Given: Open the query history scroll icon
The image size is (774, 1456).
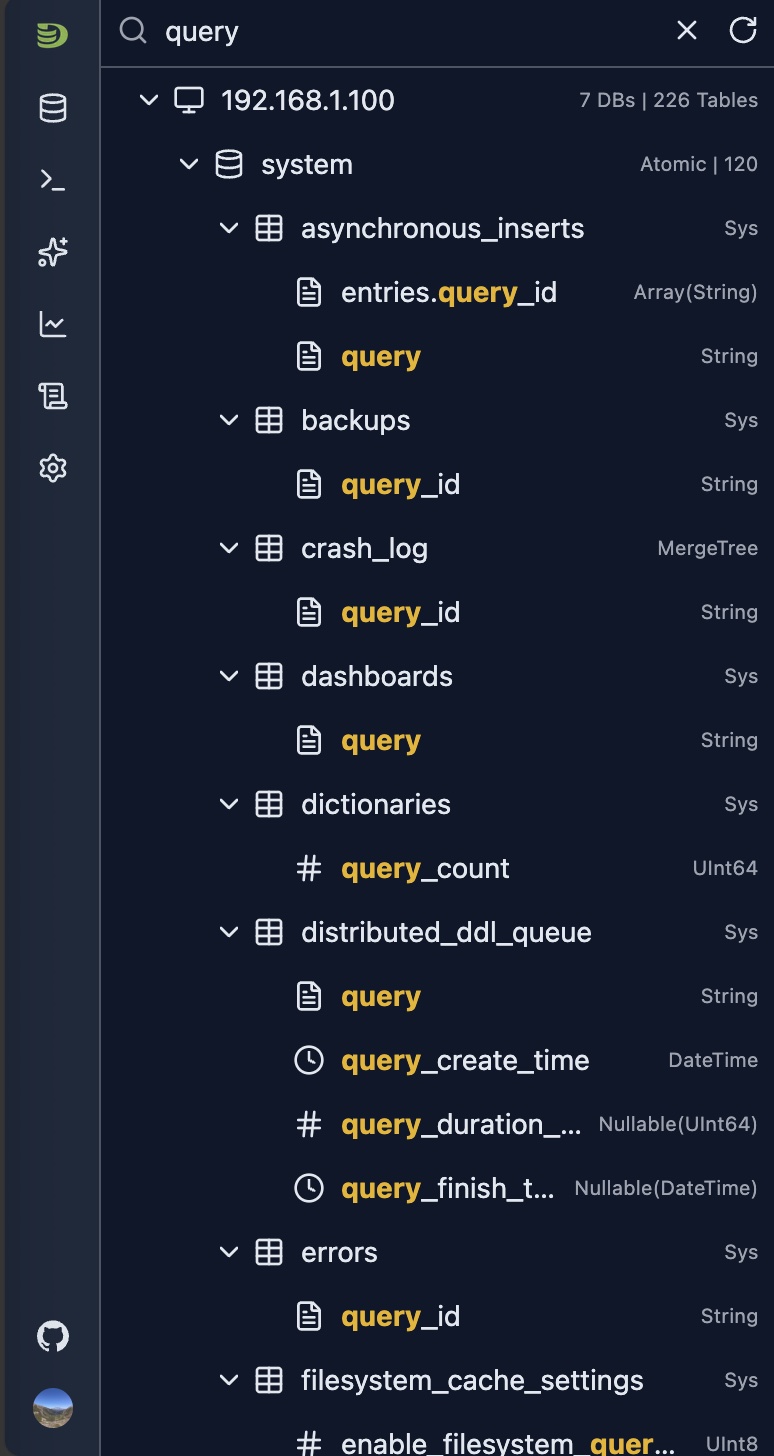Looking at the screenshot, I should [x=52, y=395].
